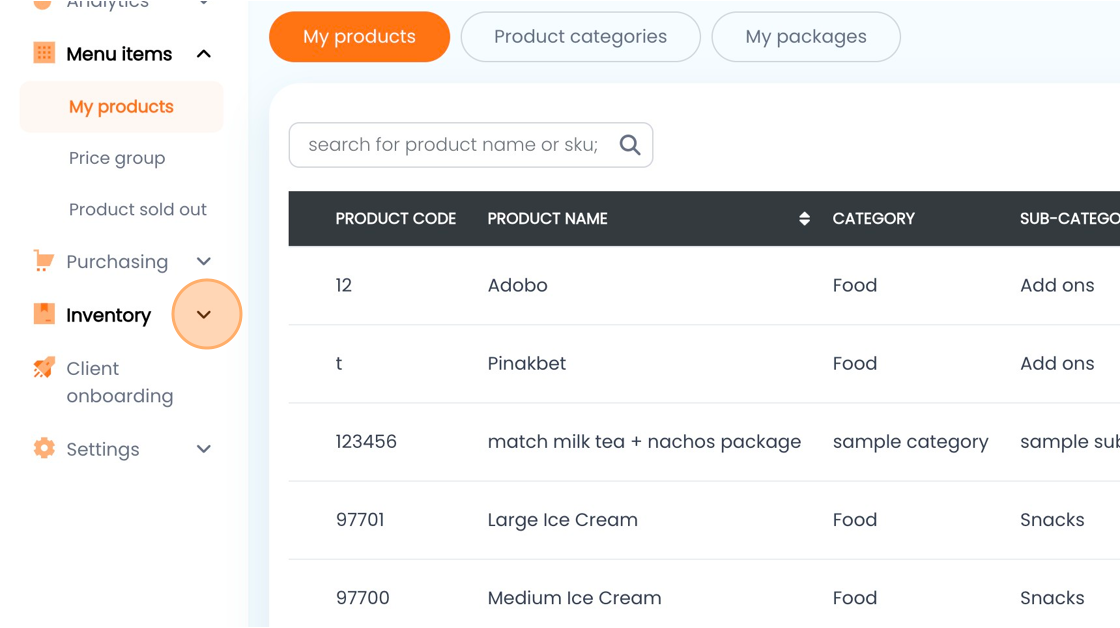Click sample category cell

click(x=911, y=442)
